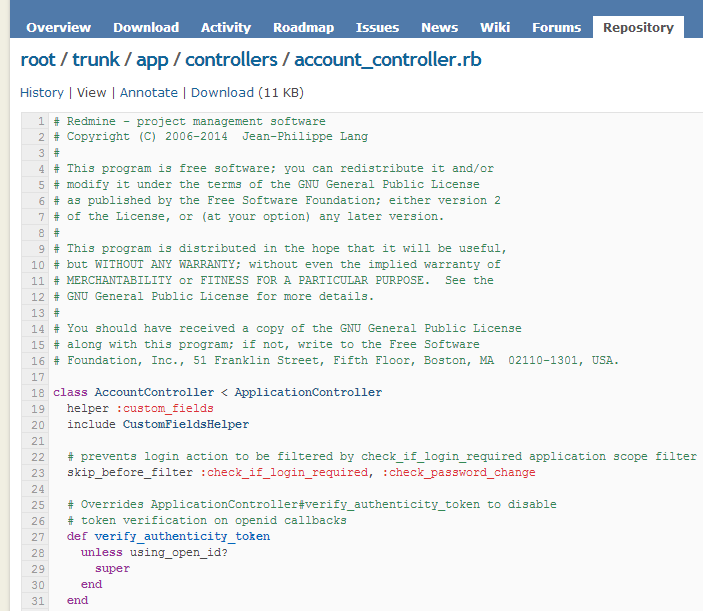Open the News tab
The width and height of the screenshot is (703, 611).
pos(439,27)
